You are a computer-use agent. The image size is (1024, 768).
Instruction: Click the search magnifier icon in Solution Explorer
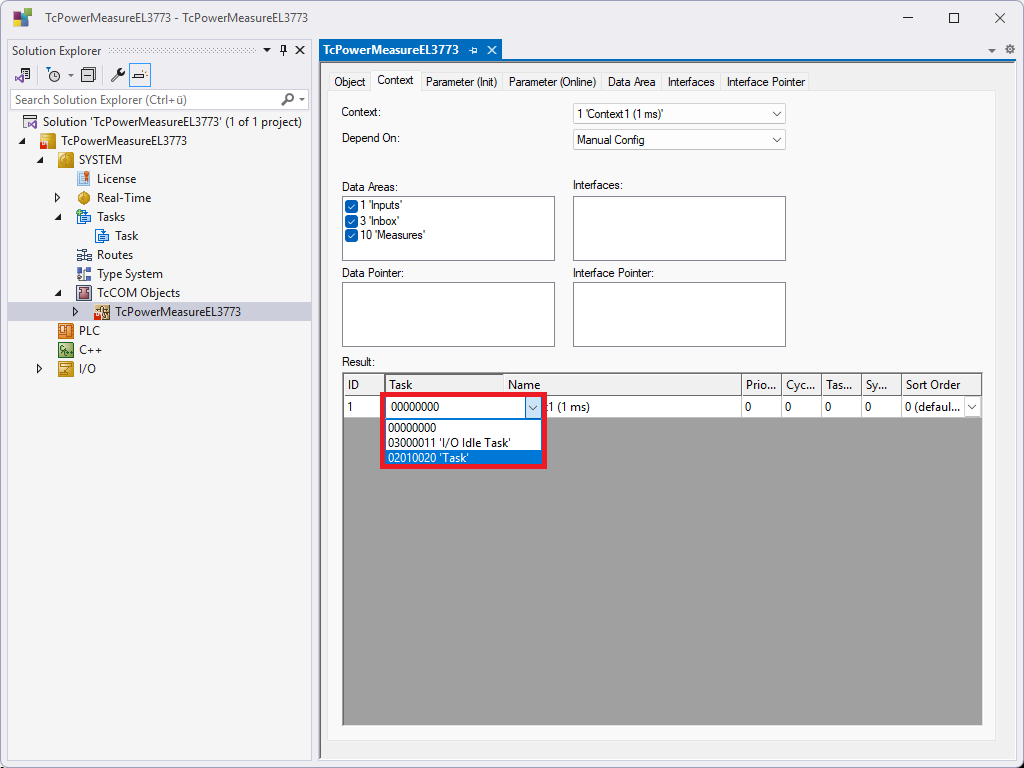click(287, 99)
